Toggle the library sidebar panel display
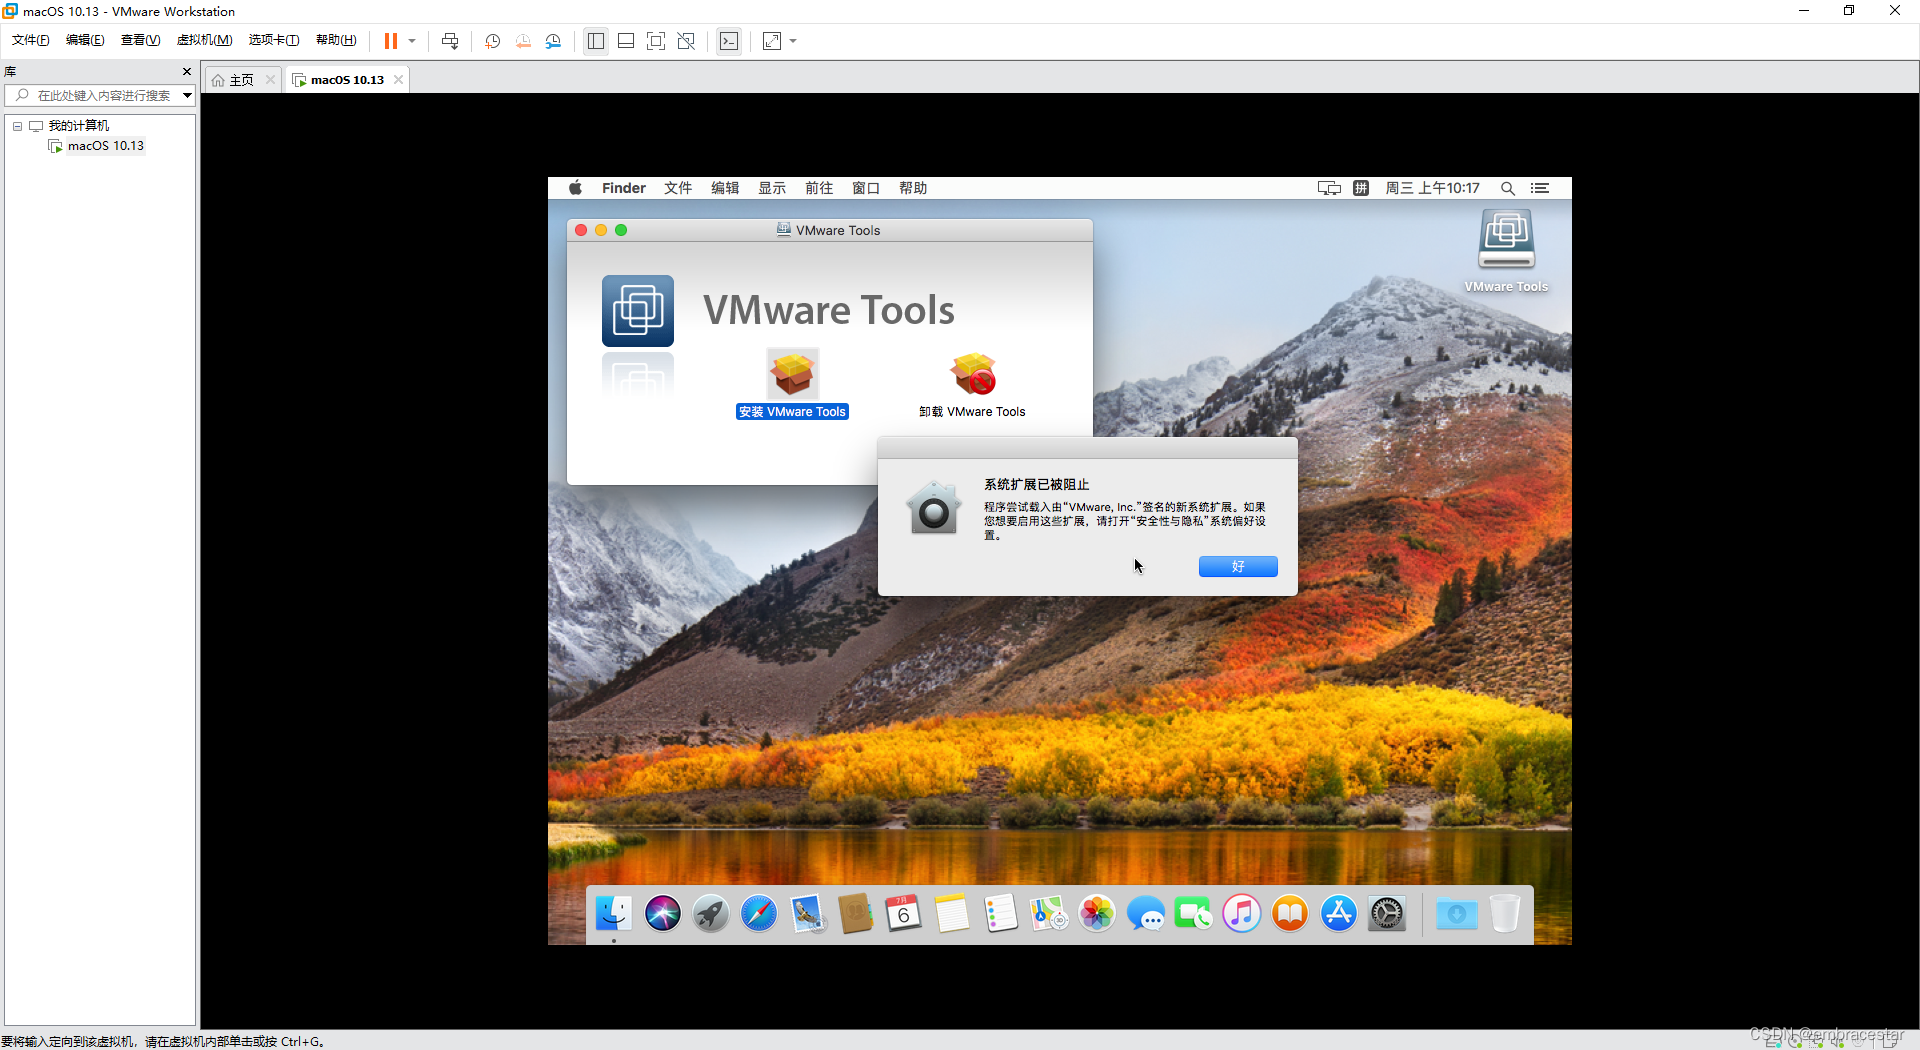This screenshot has width=1920, height=1050. coord(596,41)
